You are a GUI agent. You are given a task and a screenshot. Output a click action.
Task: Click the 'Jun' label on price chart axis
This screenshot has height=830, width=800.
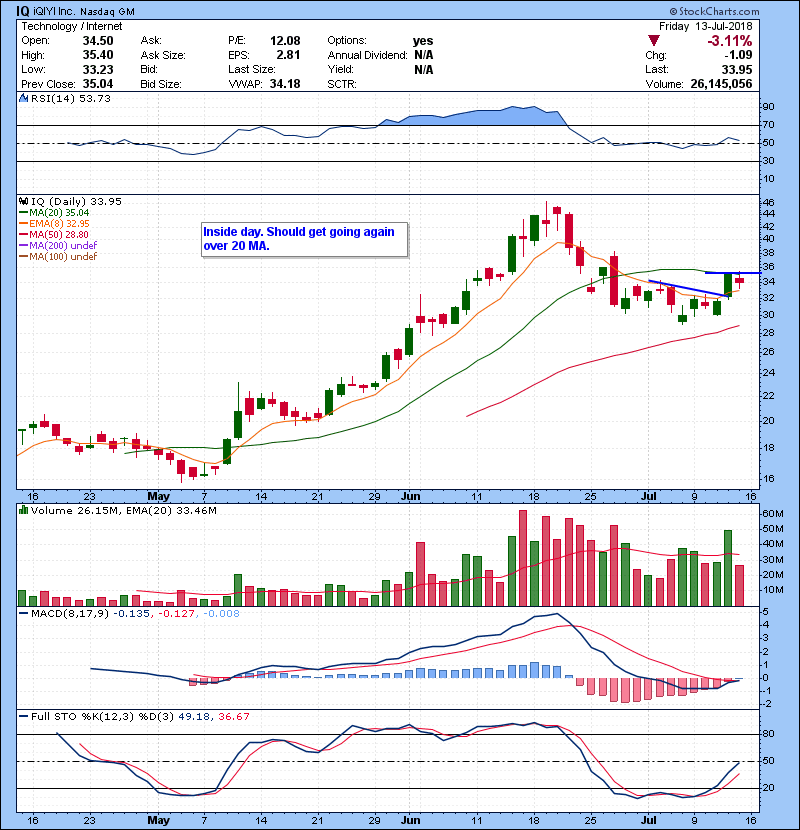coord(410,496)
